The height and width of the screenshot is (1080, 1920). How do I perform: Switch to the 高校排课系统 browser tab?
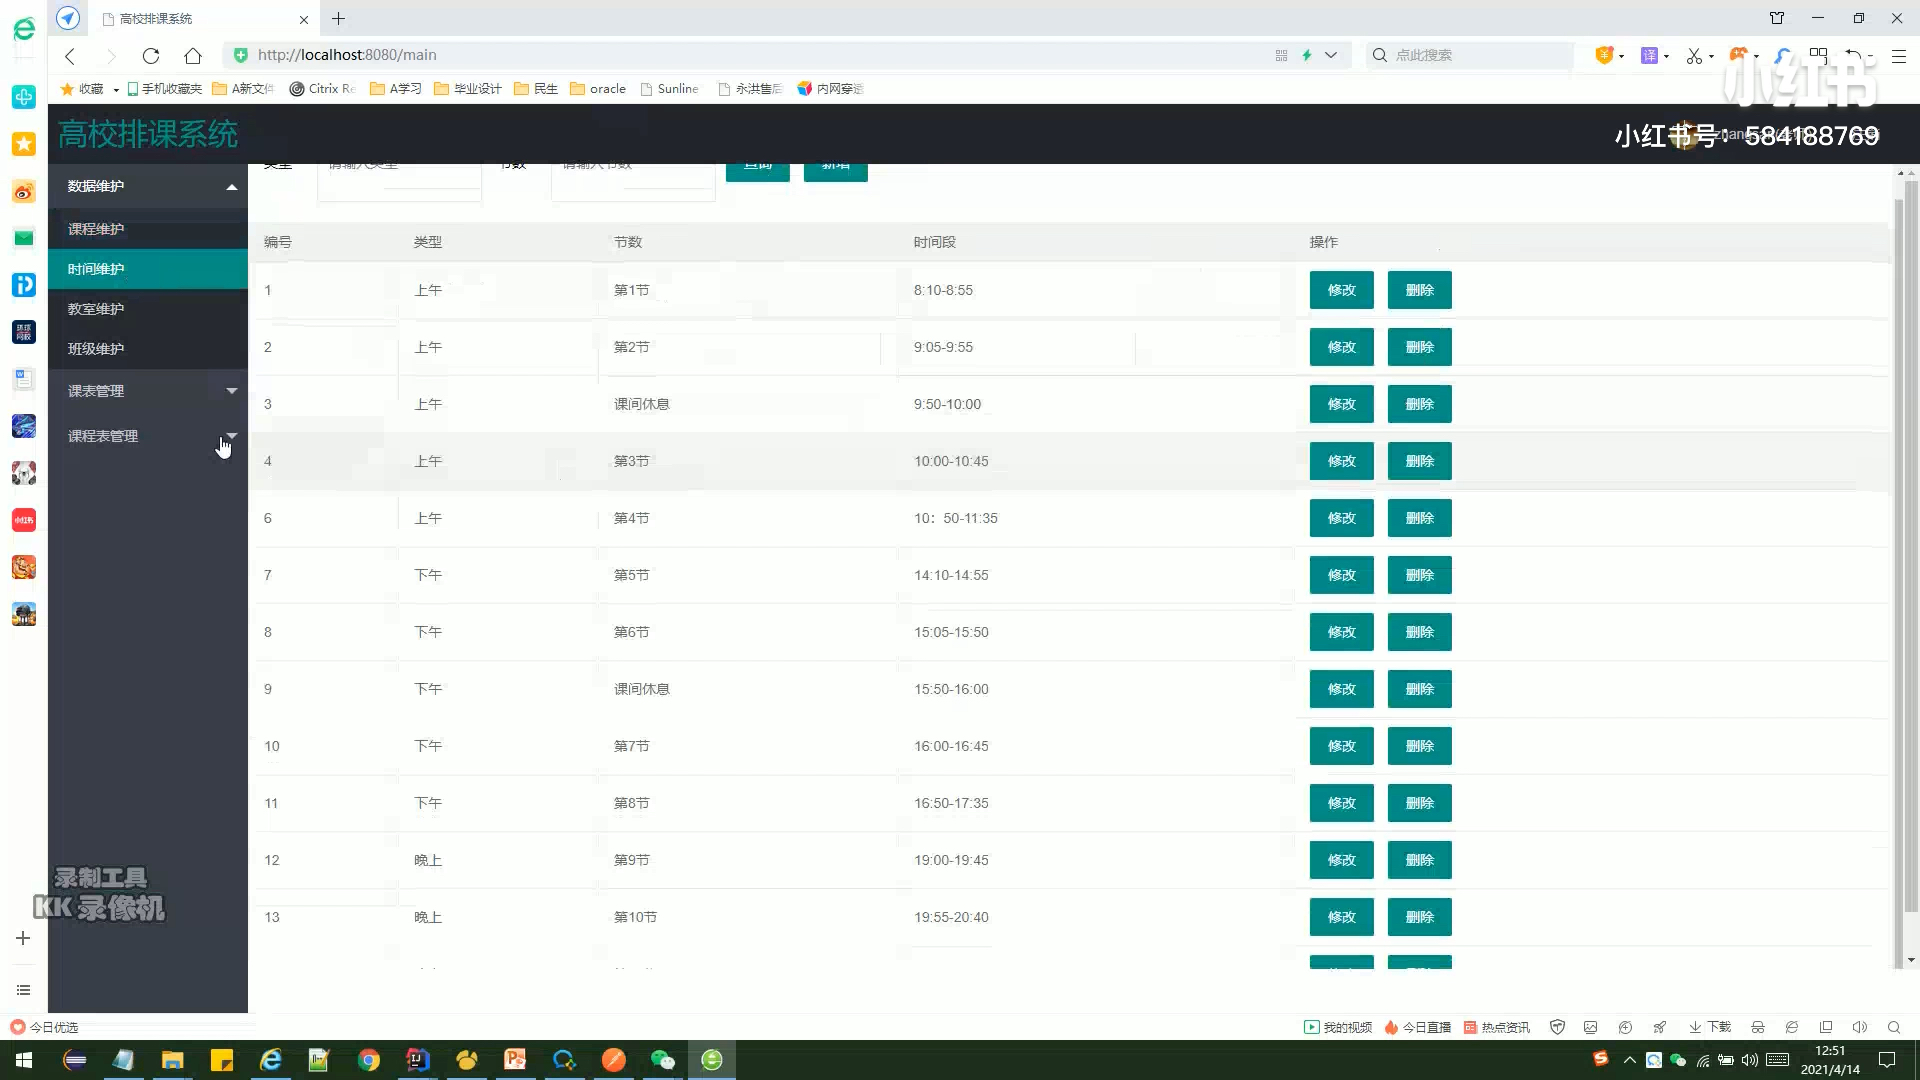[x=205, y=19]
